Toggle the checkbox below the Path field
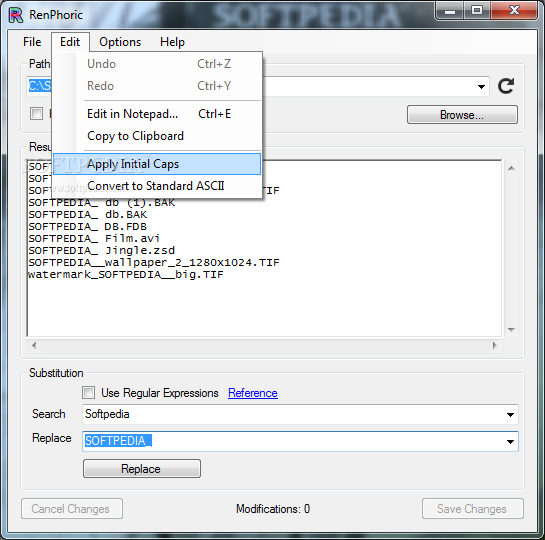This screenshot has width=545, height=540. [36, 114]
